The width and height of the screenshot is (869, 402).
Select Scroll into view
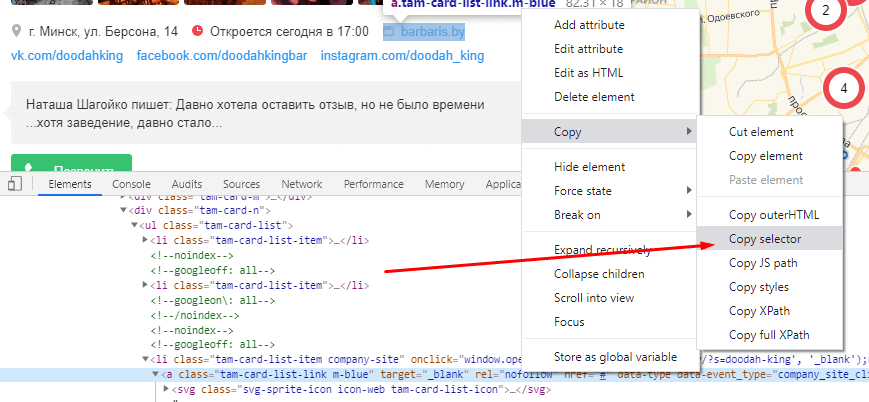(611, 298)
